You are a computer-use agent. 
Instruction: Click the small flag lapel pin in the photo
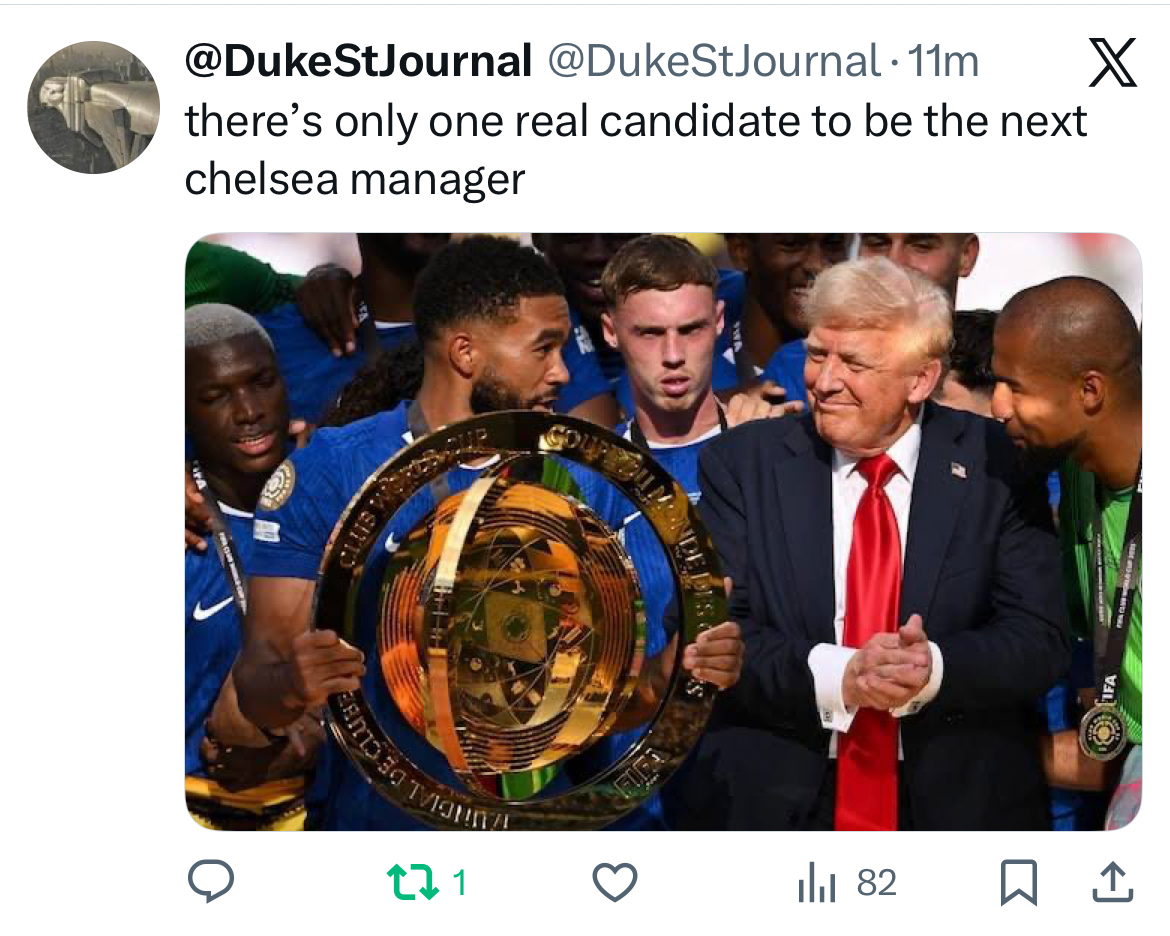tap(958, 469)
